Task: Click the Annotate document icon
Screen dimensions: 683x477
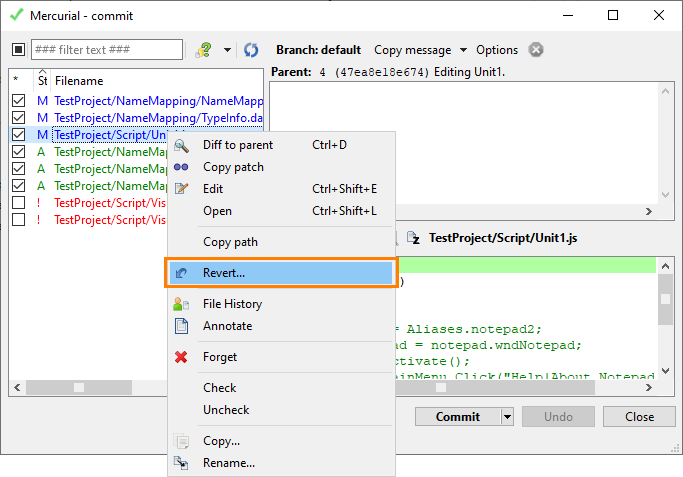Action: pos(181,326)
